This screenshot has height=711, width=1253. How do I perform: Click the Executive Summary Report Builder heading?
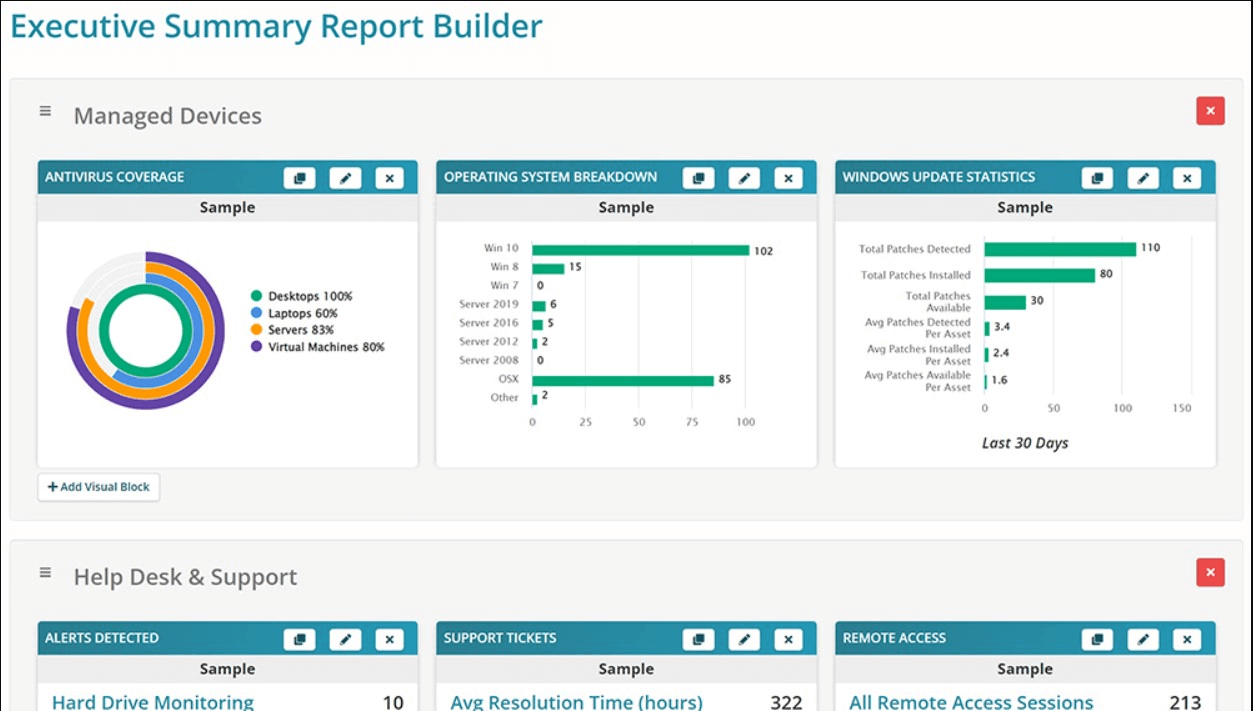coord(277,26)
